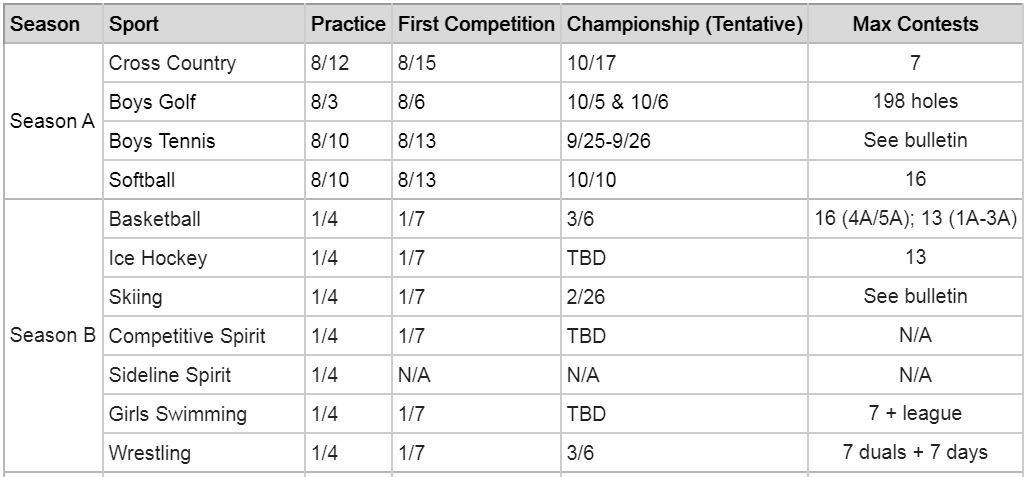Click the Sport column header
The width and height of the screenshot is (1029, 477).
tap(134, 23)
